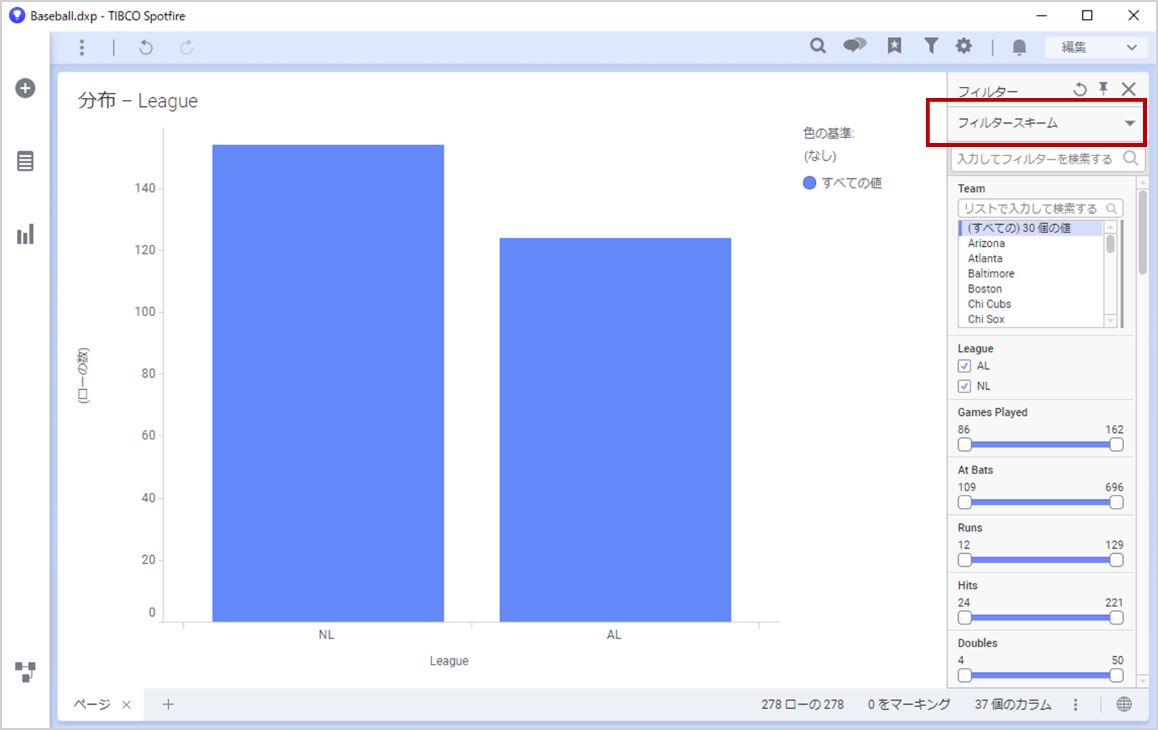Add a new page with plus button
The height and width of the screenshot is (730, 1158).
pos(168,704)
